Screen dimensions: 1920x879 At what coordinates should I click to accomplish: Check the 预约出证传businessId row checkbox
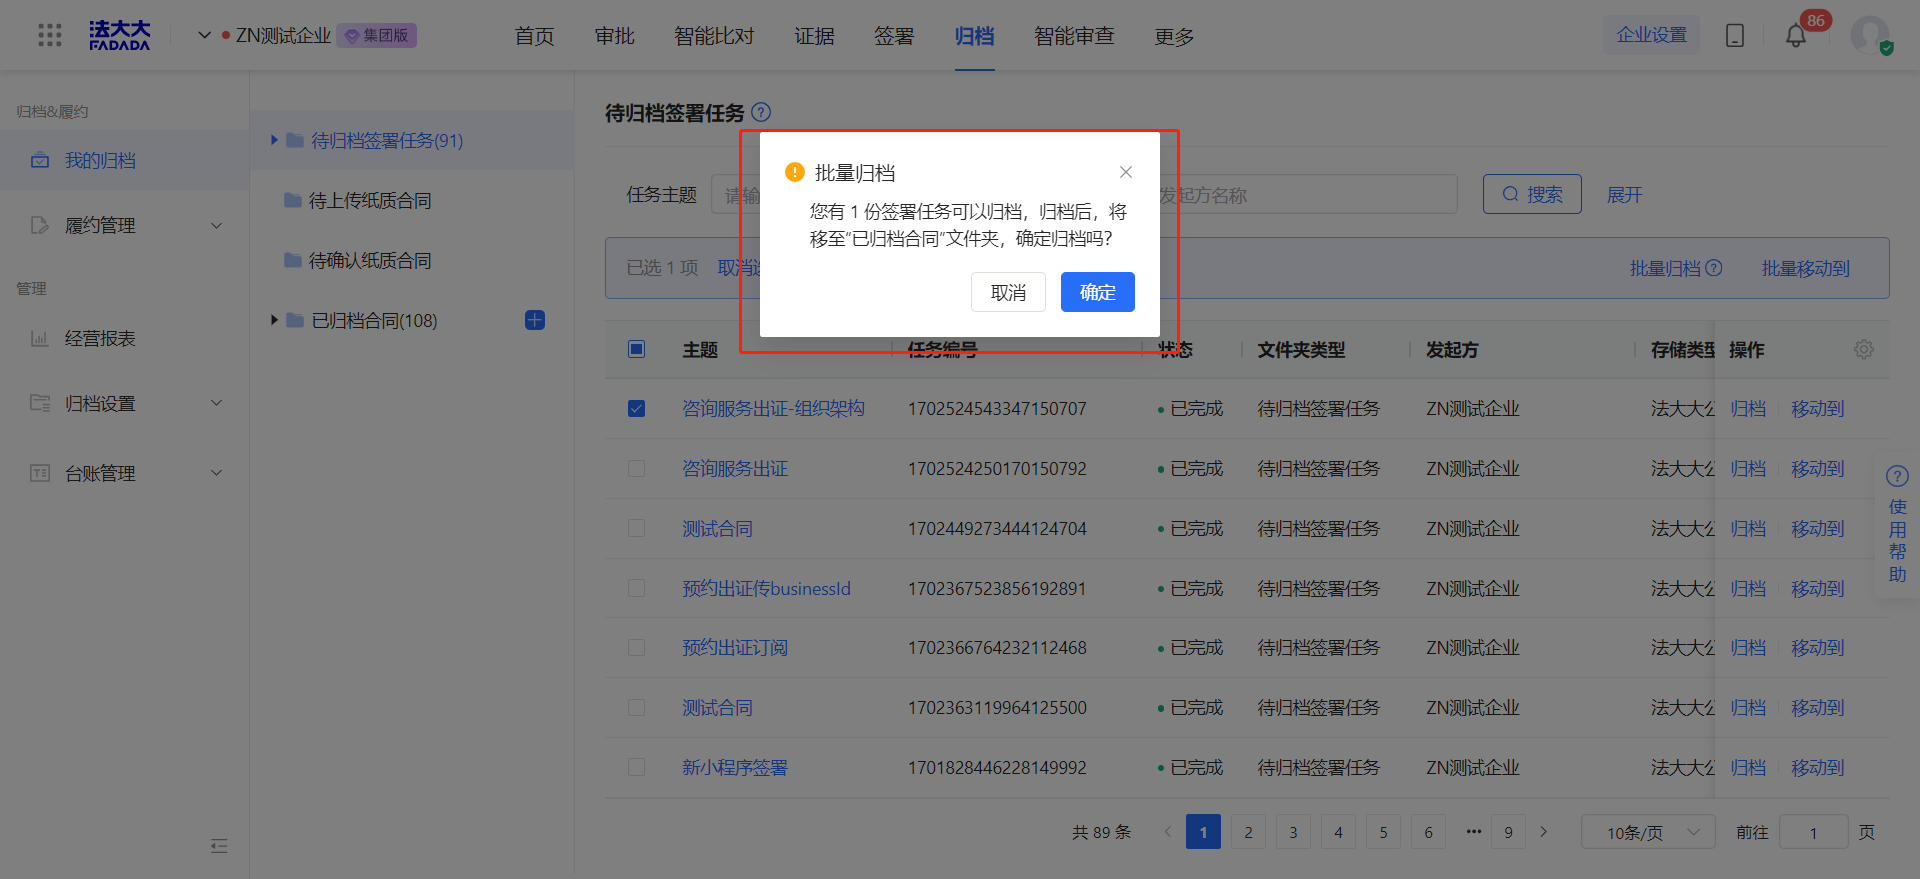point(637,588)
